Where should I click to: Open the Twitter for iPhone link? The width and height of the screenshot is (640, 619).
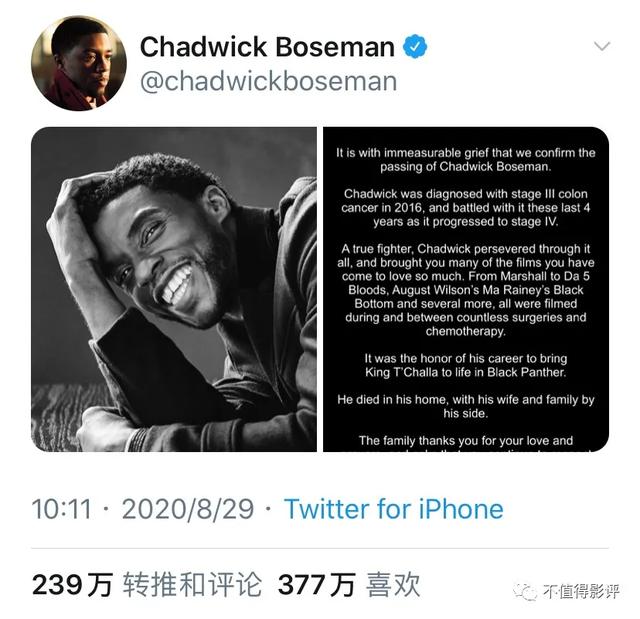pos(394,509)
